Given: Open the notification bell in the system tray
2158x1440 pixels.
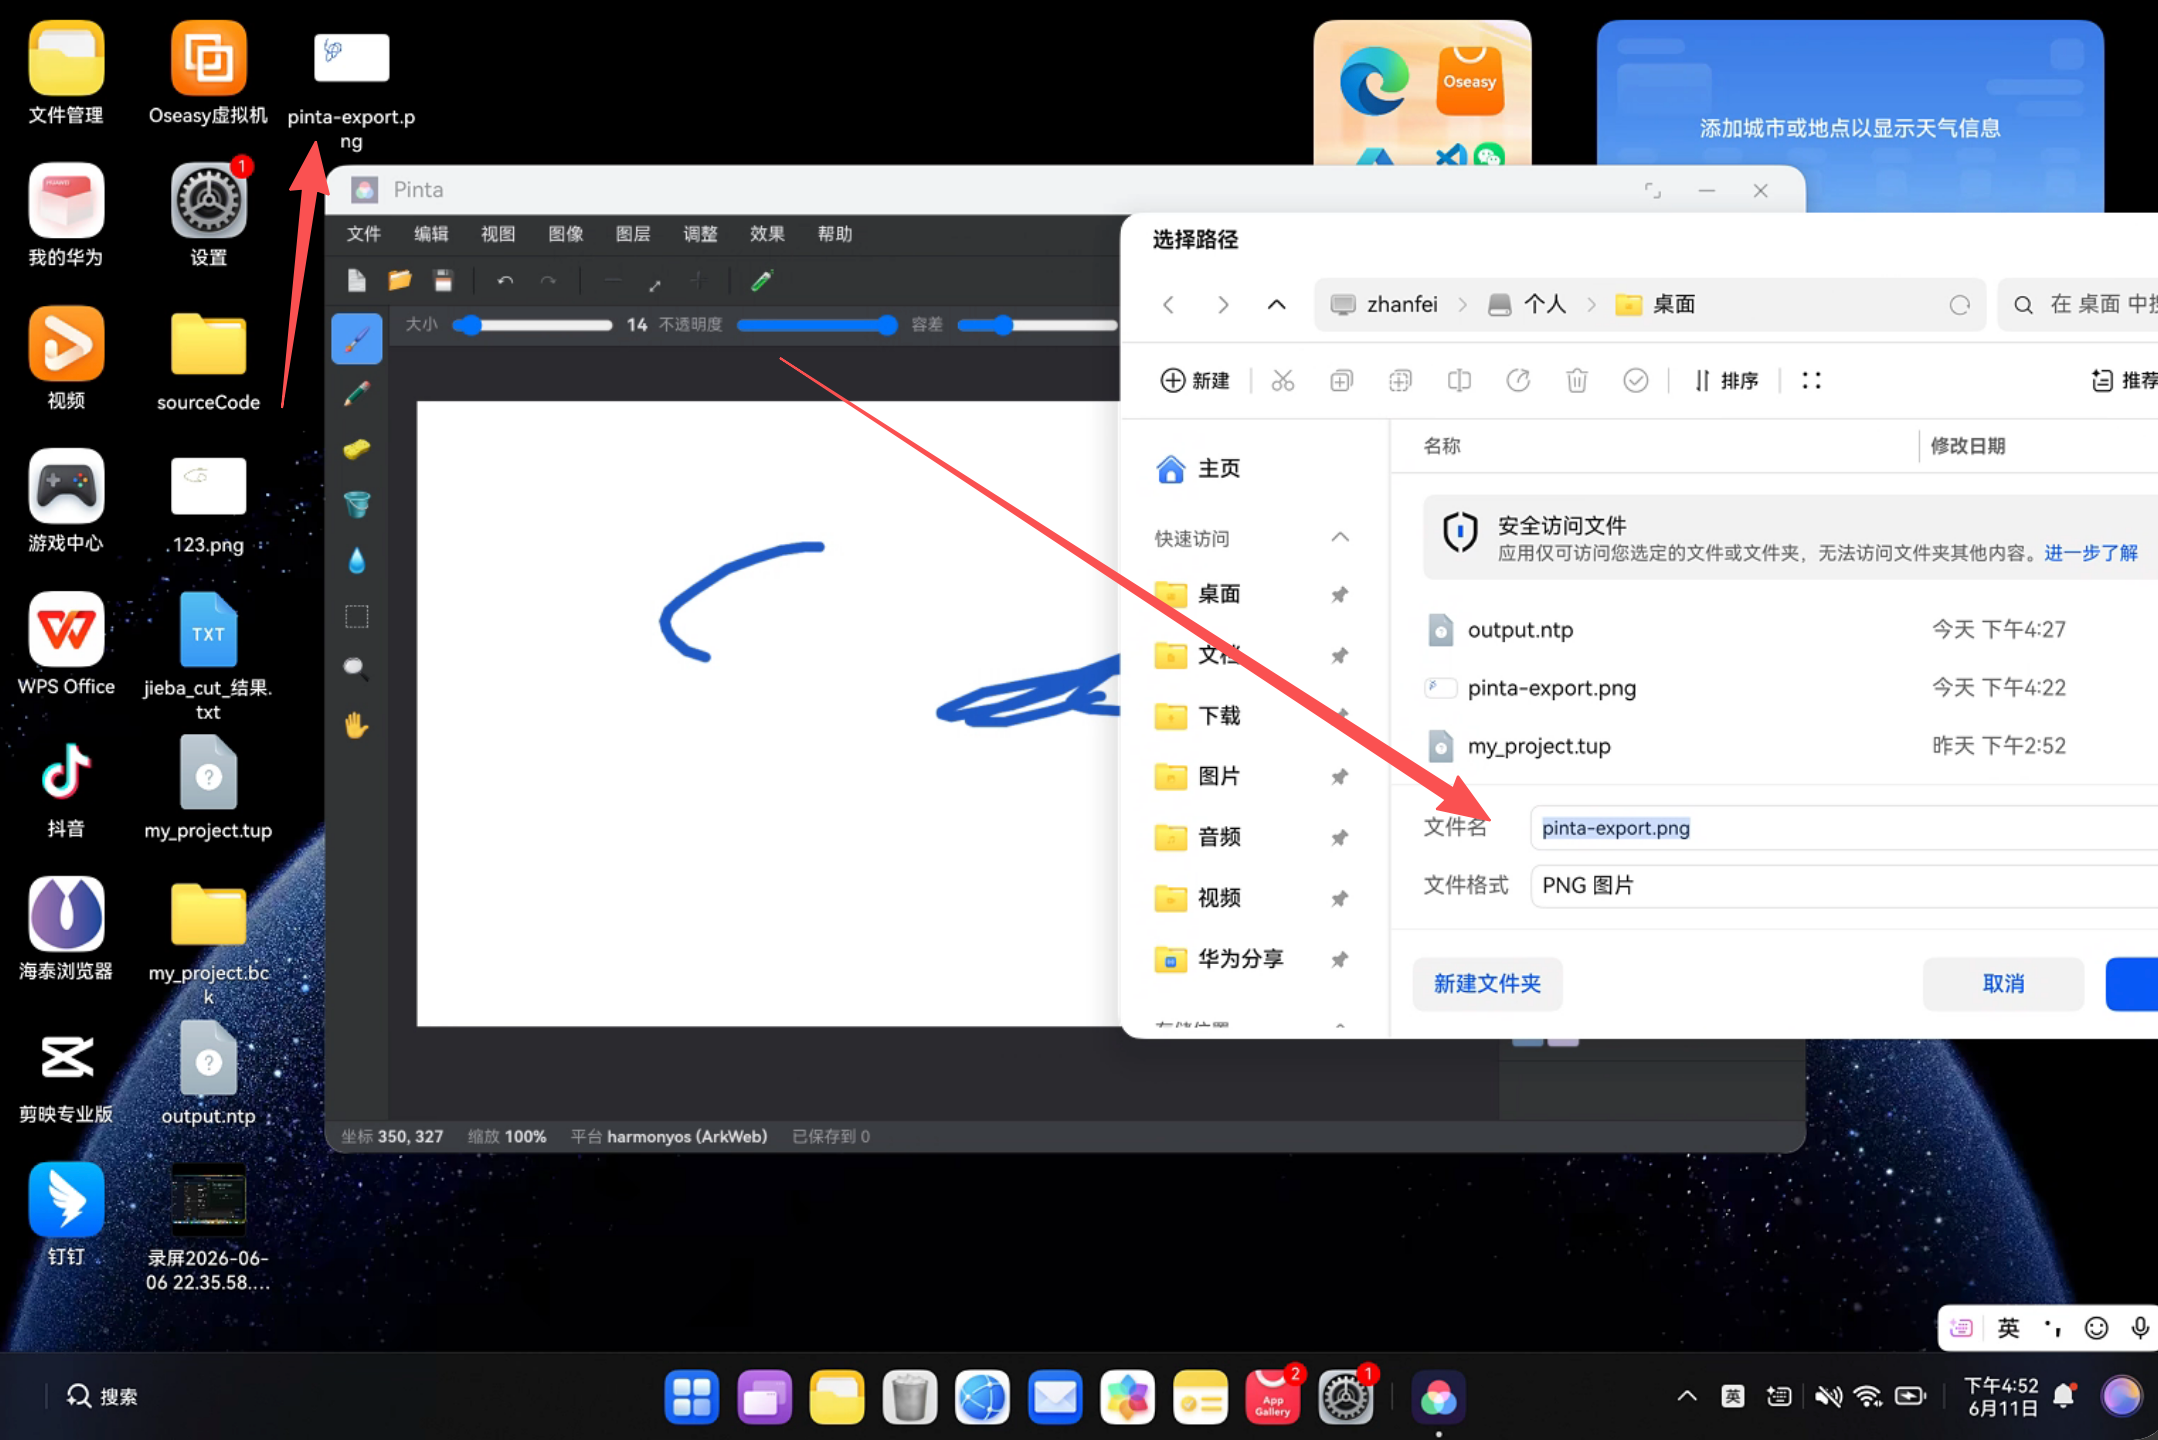Looking at the screenshot, I should click(2064, 1396).
